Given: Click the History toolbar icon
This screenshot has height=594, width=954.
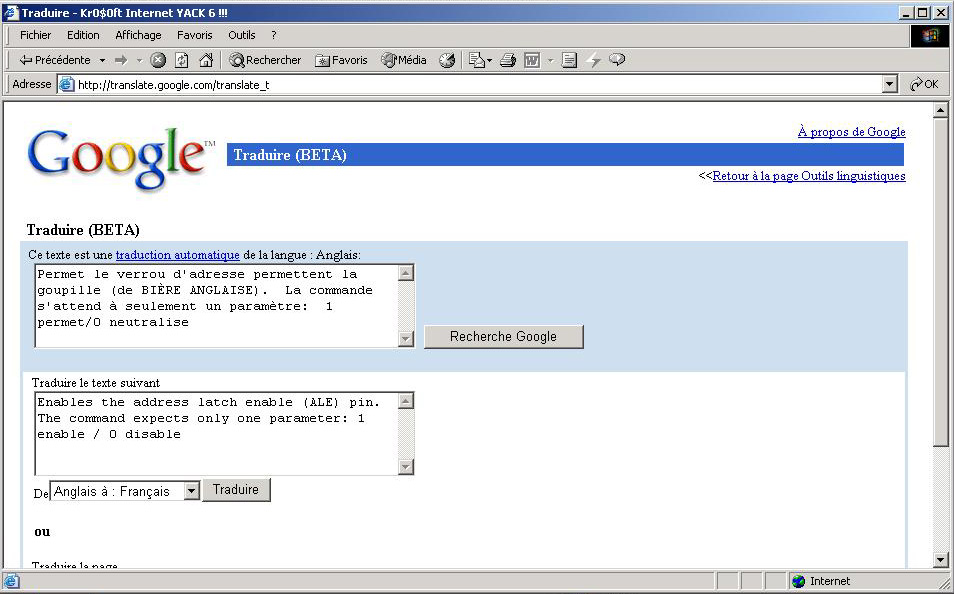Looking at the screenshot, I should point(447,60).
